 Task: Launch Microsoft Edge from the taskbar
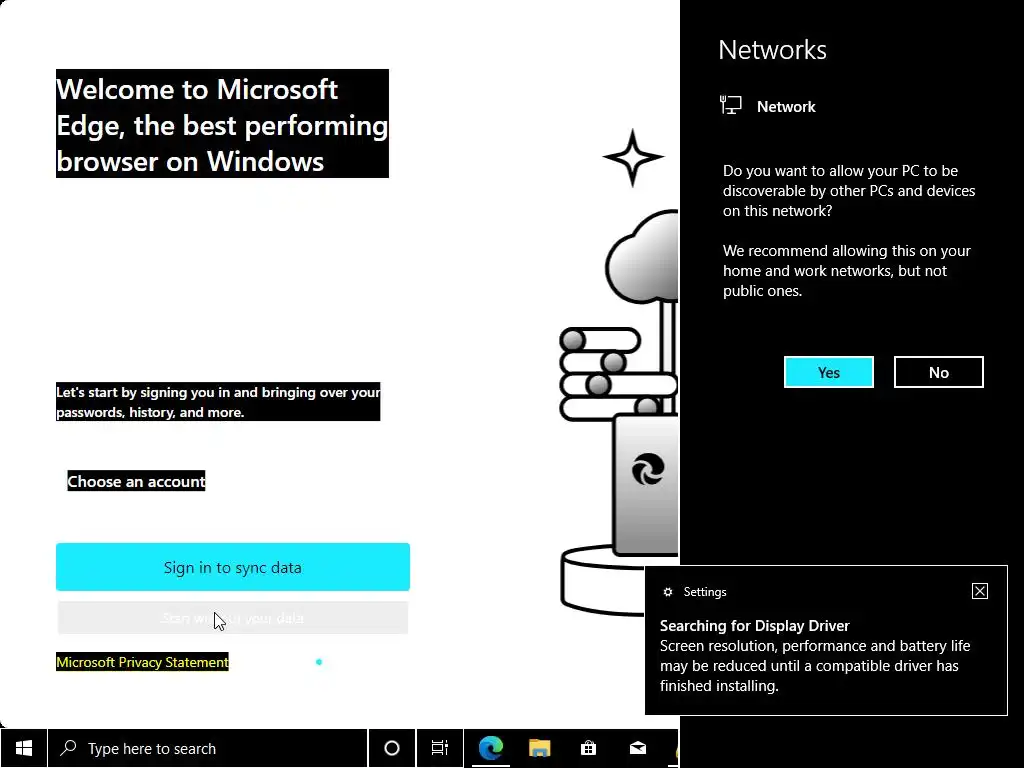[x=490, y=748]
